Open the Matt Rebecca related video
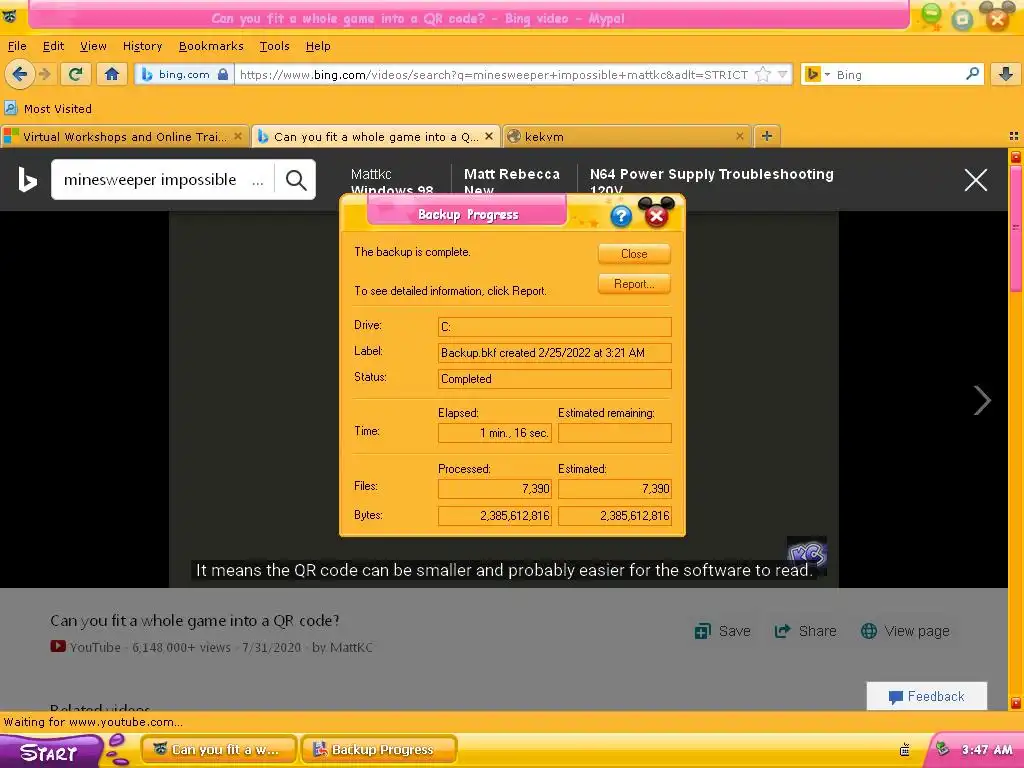The image size is (1024, 768). click(511, 181)
